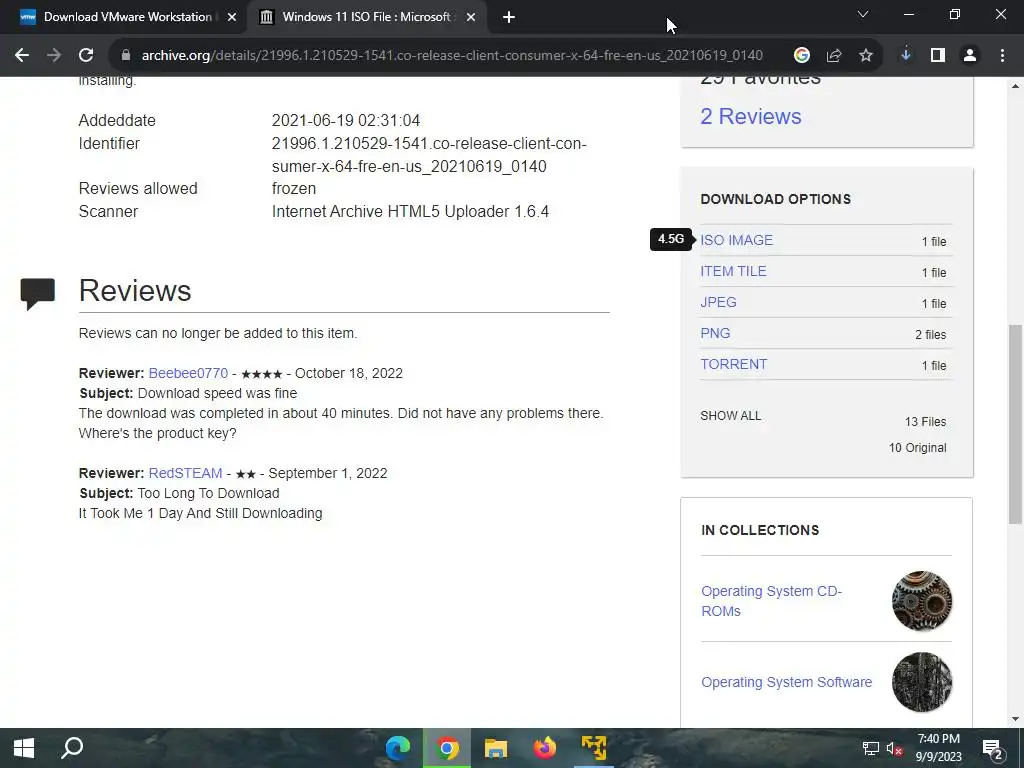Open the yellow VMware taskbar app icon
Viewport: 1024px width, 768px height.
[x=594, y=748]
